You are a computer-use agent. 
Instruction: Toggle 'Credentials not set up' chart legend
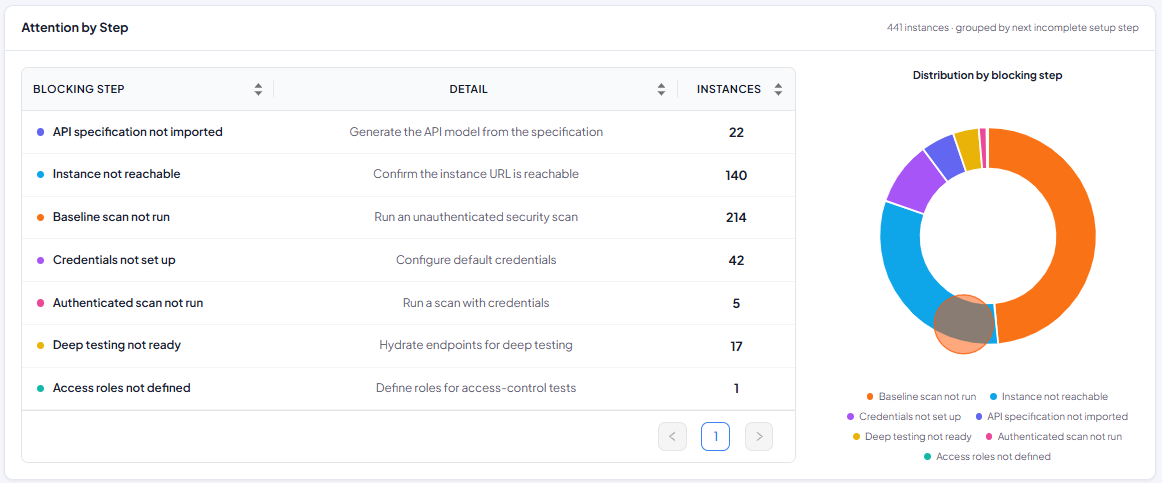903,417
